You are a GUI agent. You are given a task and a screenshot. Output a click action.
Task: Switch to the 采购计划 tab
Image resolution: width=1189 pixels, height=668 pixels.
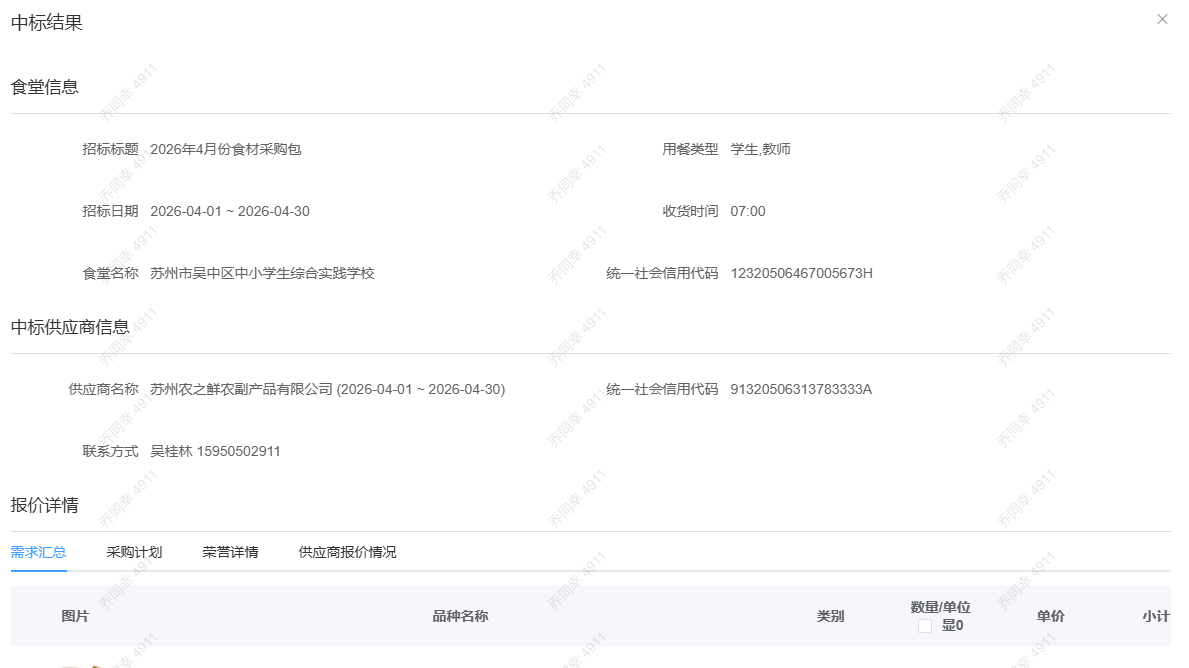(133, 551)
